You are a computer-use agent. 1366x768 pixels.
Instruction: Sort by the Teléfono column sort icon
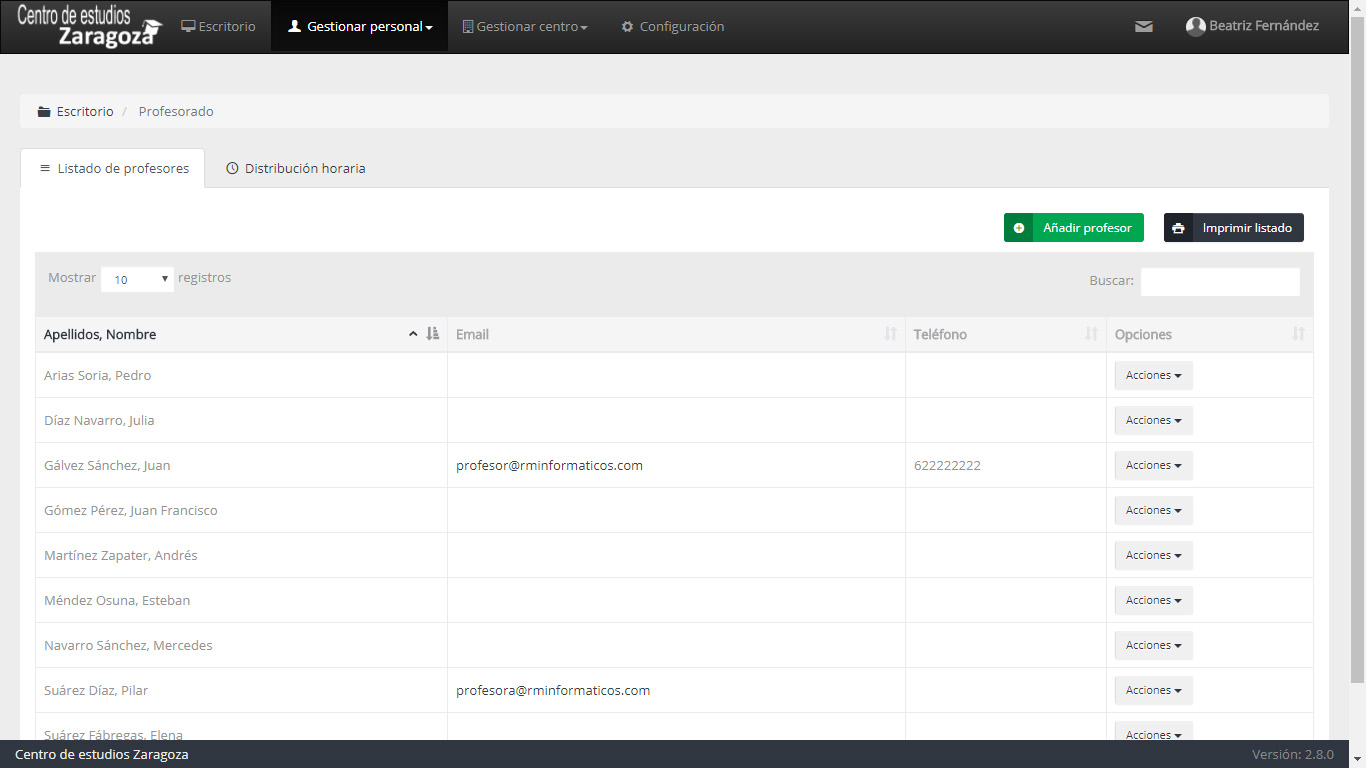pyautogui.click(x=1092, y=334)
